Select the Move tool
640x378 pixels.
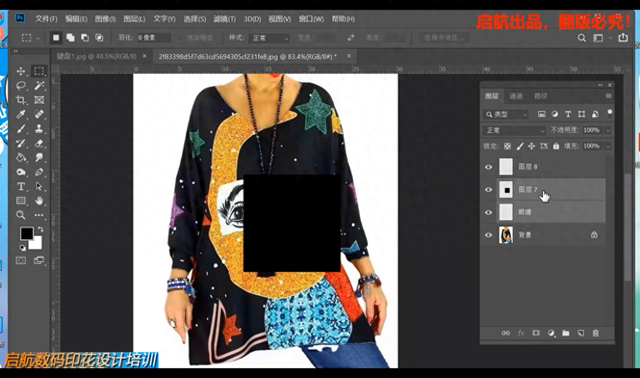[x=21, y=71]
